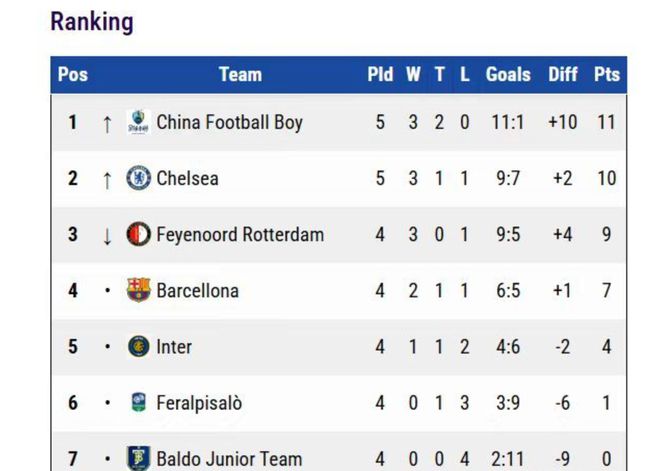Click the up arrow beside China Football Boy
Screen dimensions: 660x471
[107, 123]
